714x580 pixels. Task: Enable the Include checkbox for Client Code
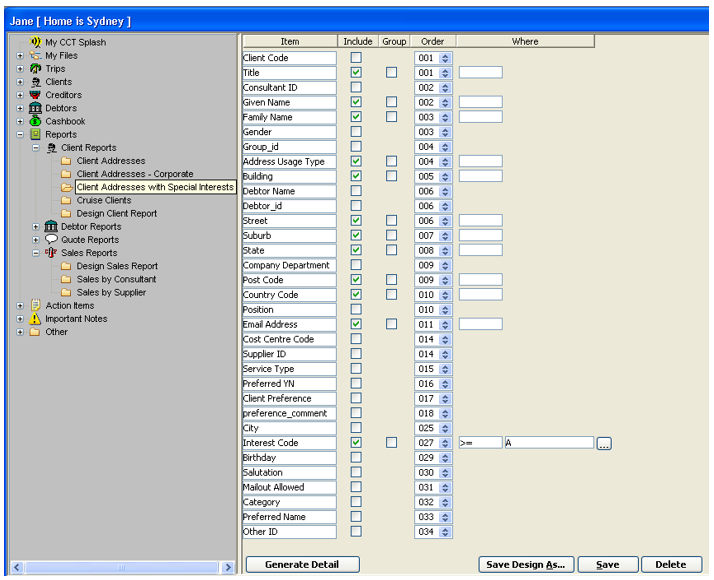[356, 57]
